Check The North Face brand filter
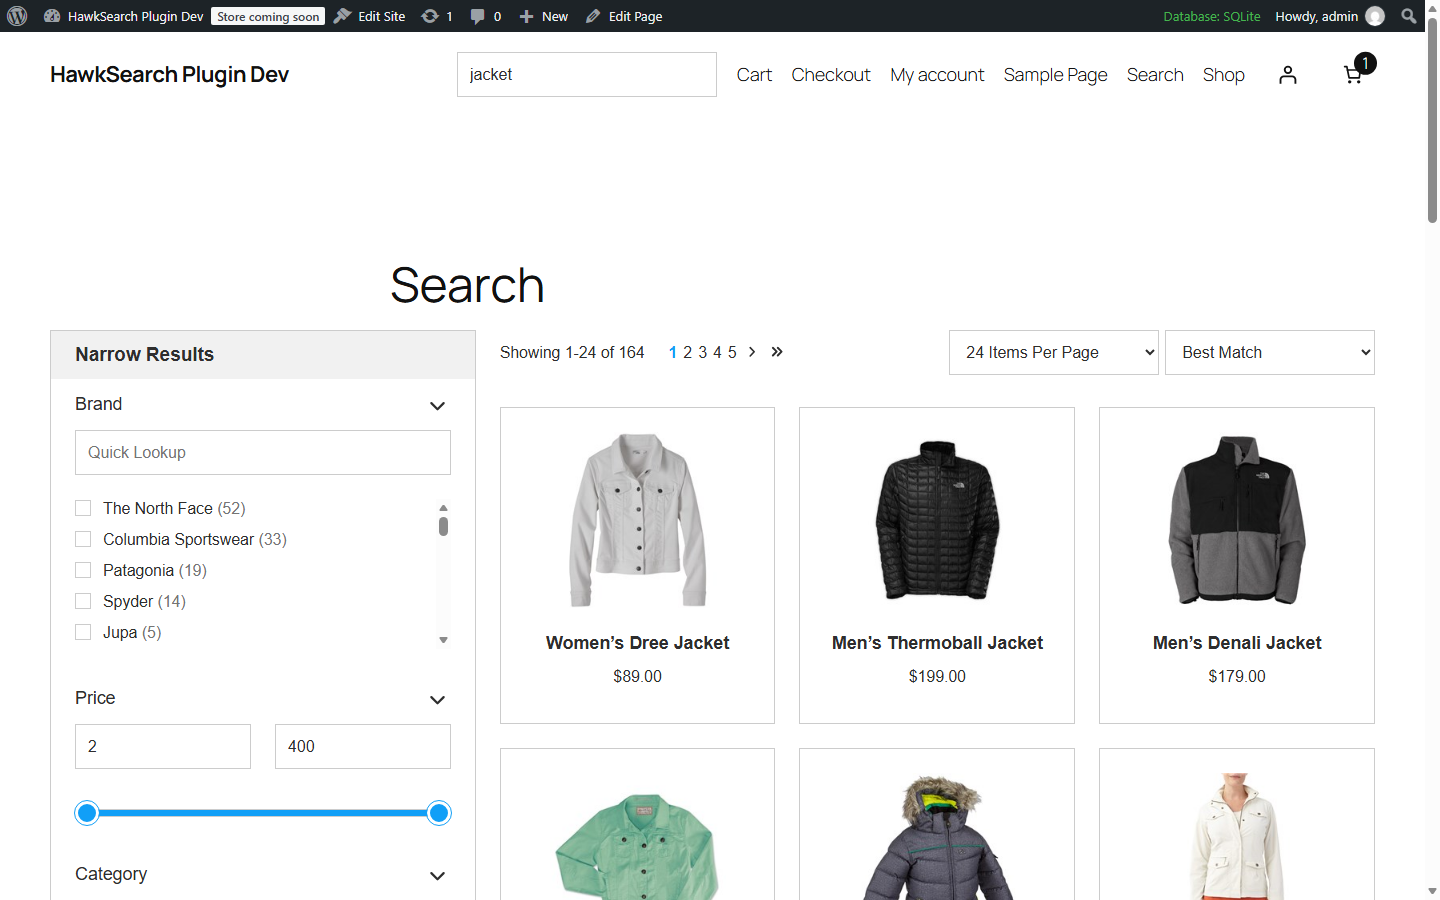Viewport: 1440px width, 900px height. click(83, 508)
